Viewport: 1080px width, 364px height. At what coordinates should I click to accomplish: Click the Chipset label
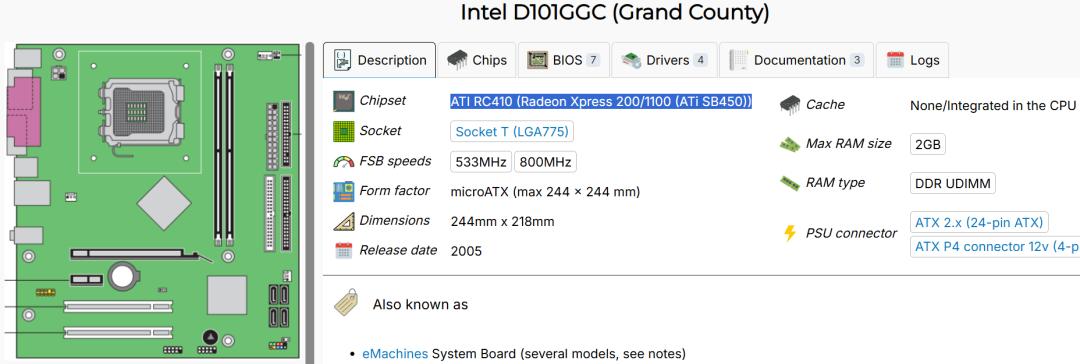point(382,101)
